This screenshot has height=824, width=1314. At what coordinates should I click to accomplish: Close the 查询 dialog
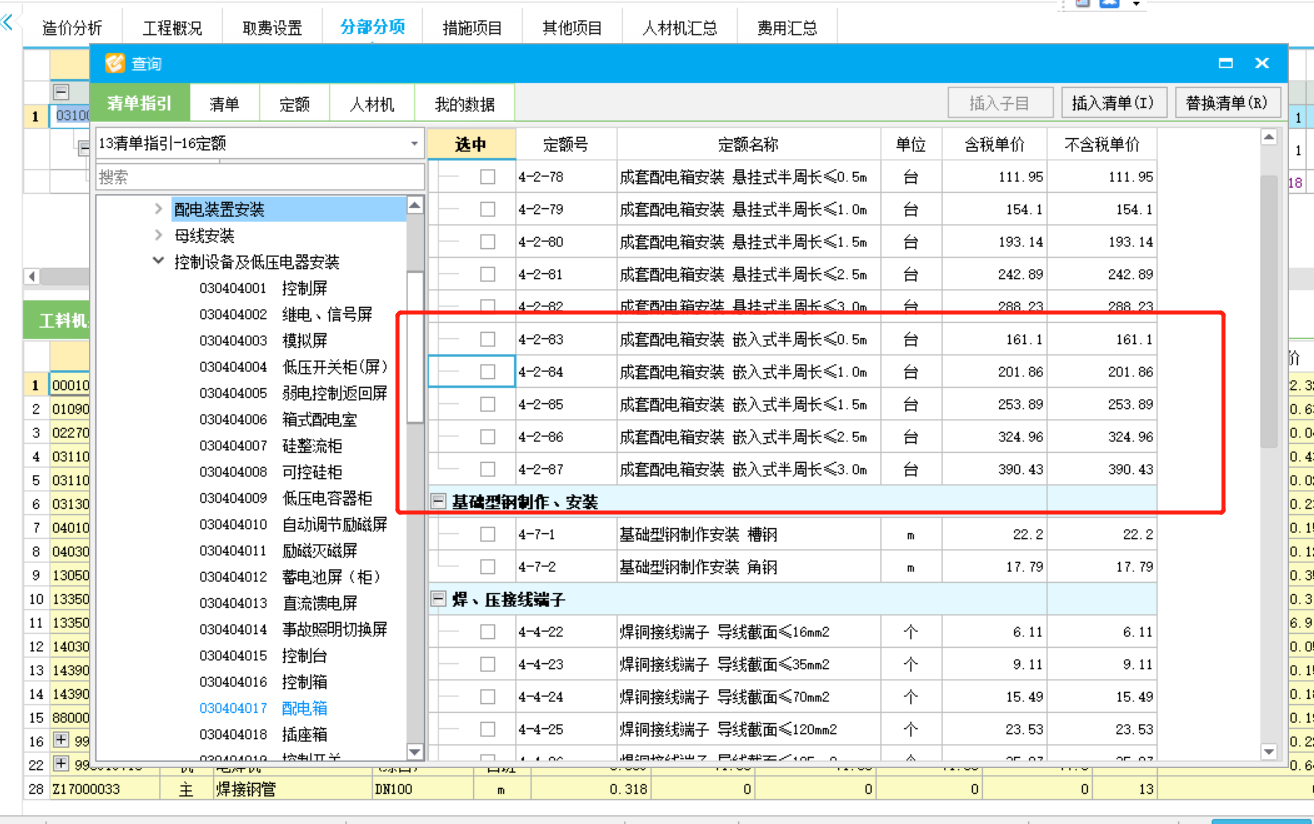pyautogui.click(x=1262, y=63)
